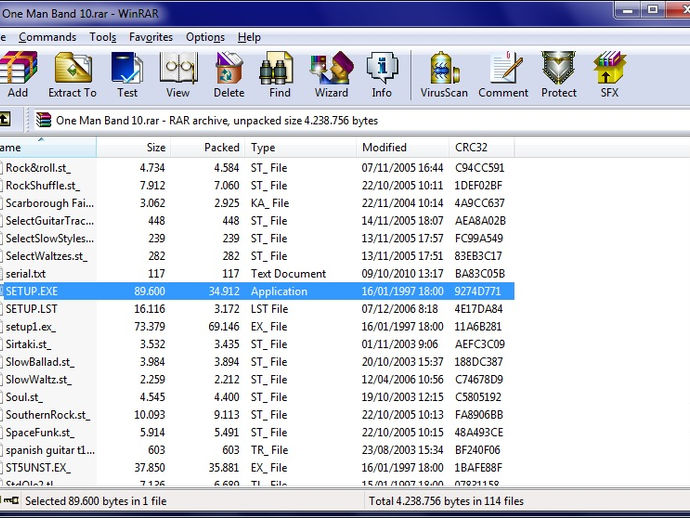Select the SelectSlowStyles... file
690x518 pixels.
pos(50,238)
